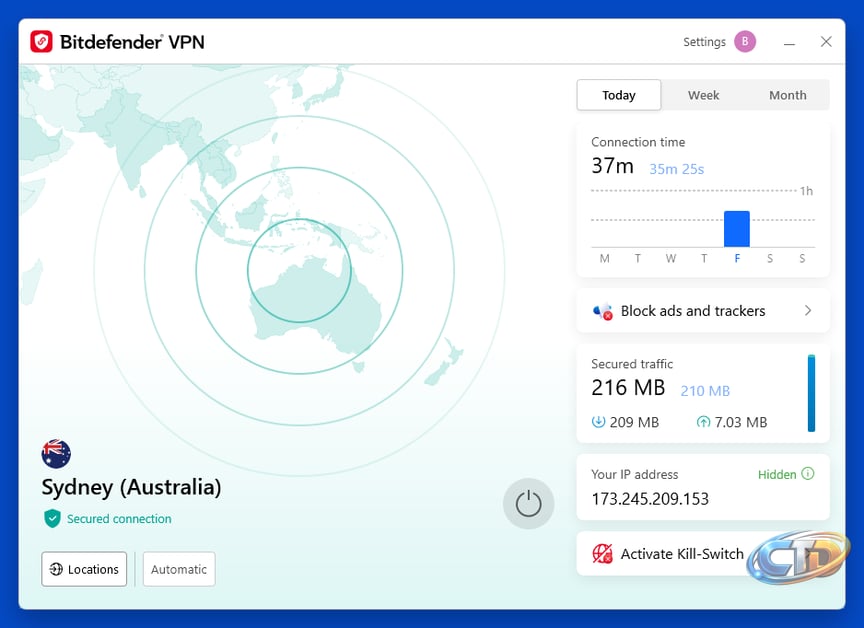Click the Australian flag icon
The height and width of the screenshot is (628, 864).
coord(56,454)
